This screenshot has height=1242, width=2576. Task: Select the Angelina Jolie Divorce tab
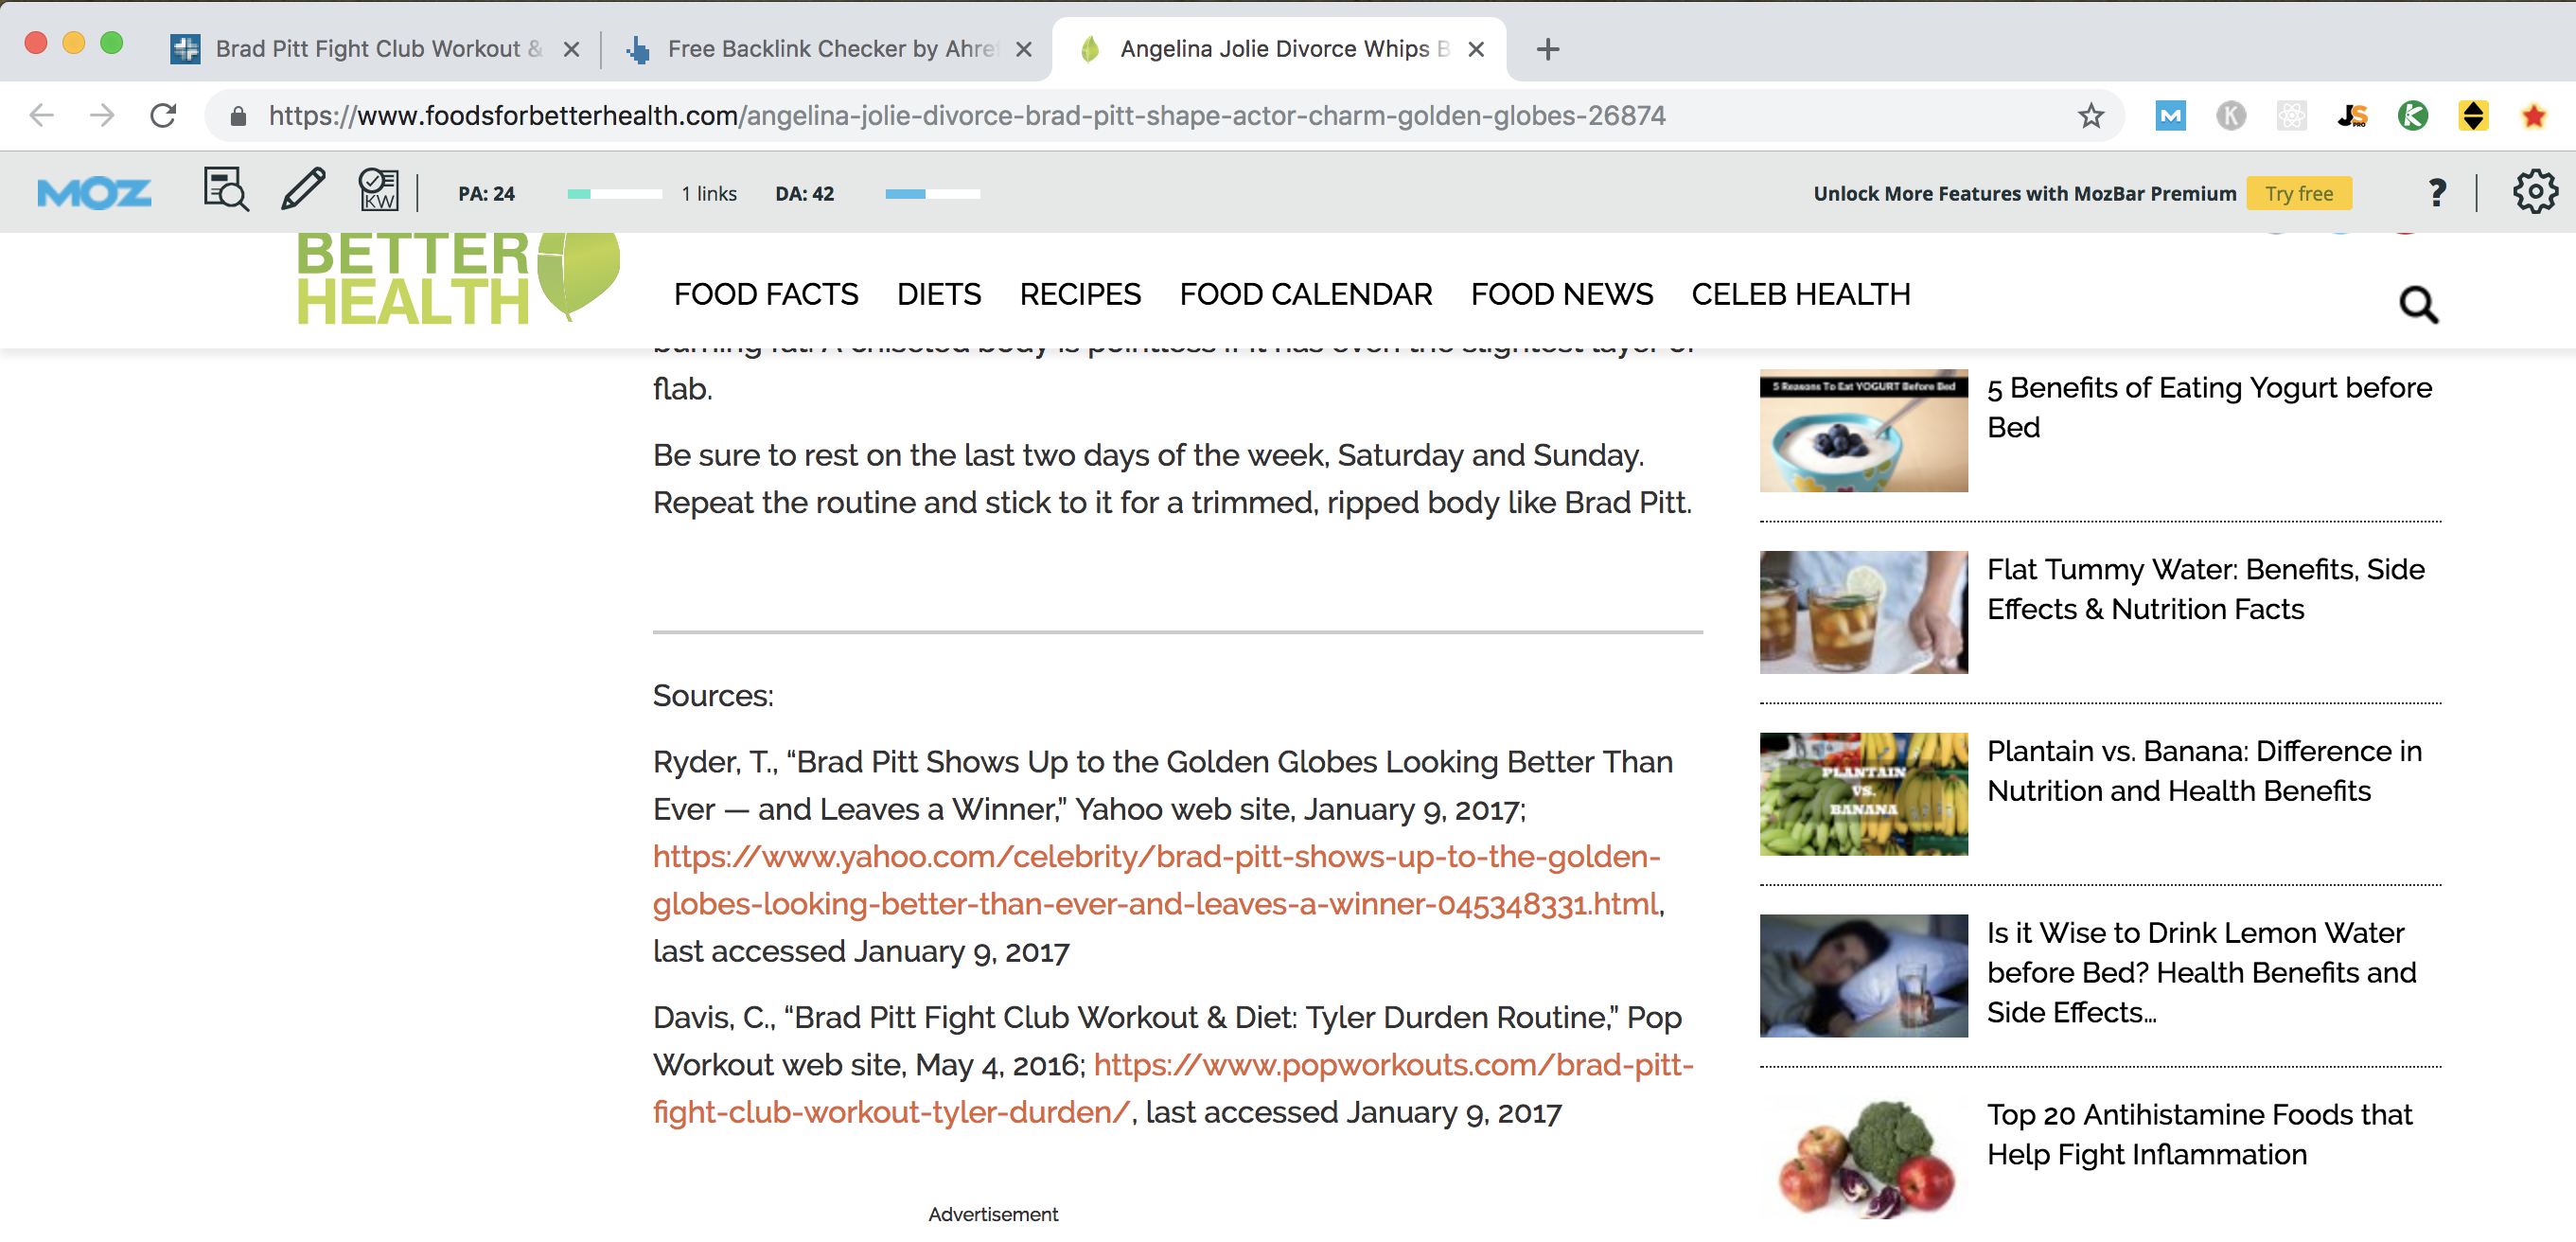(x=1278, y=49)
